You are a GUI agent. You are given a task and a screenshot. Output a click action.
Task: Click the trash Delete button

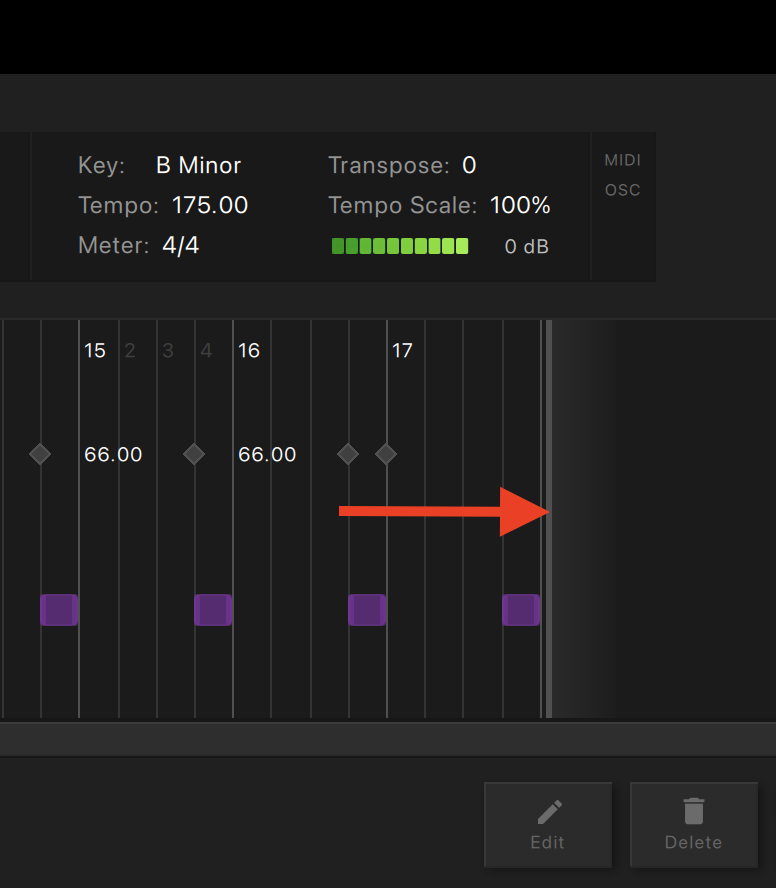click(694, 825)
